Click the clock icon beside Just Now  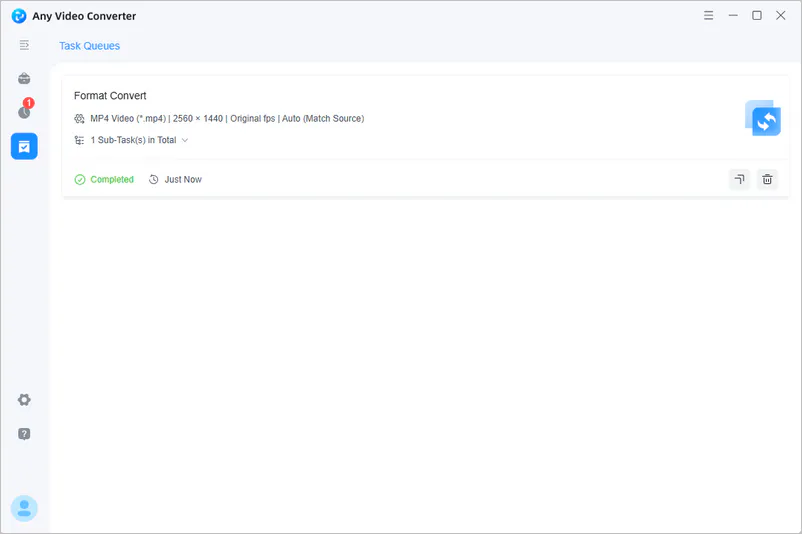[153, 180]
